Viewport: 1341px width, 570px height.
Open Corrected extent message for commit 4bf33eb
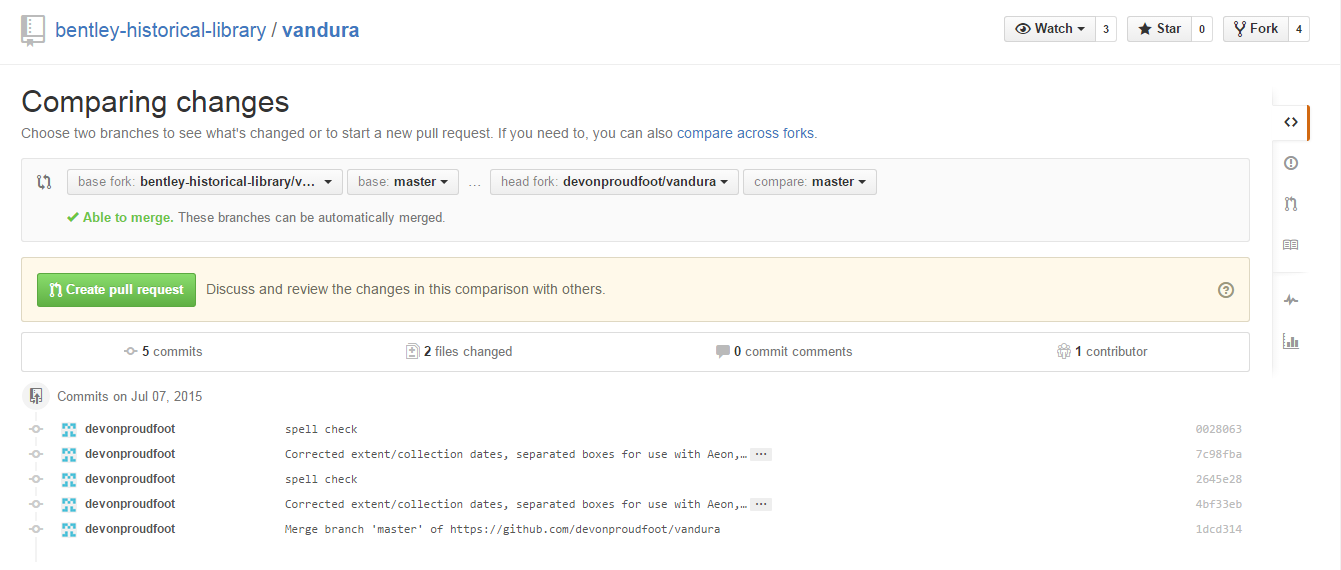click(x=516, y=504)
